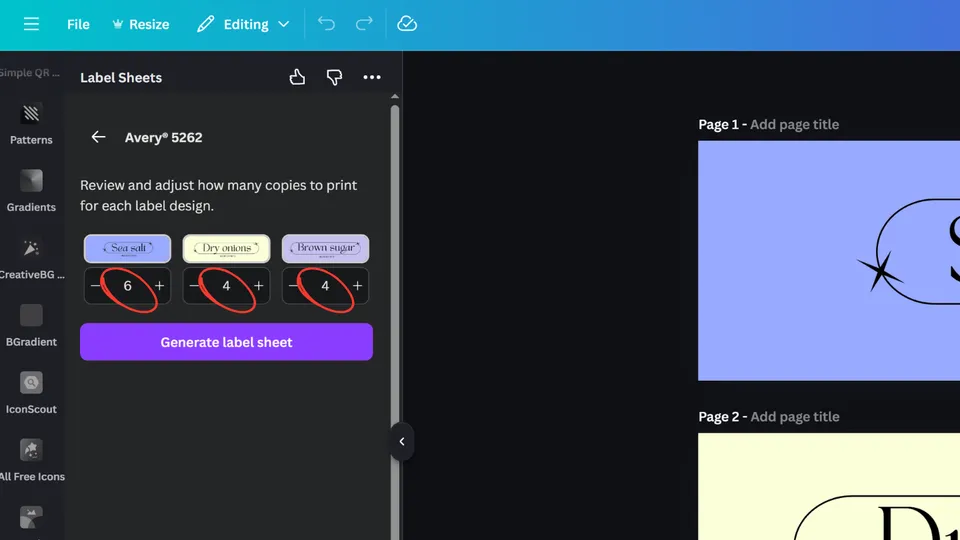Expand the Editing mode dropdown
The image size is (960, 540).
point(243,24)
